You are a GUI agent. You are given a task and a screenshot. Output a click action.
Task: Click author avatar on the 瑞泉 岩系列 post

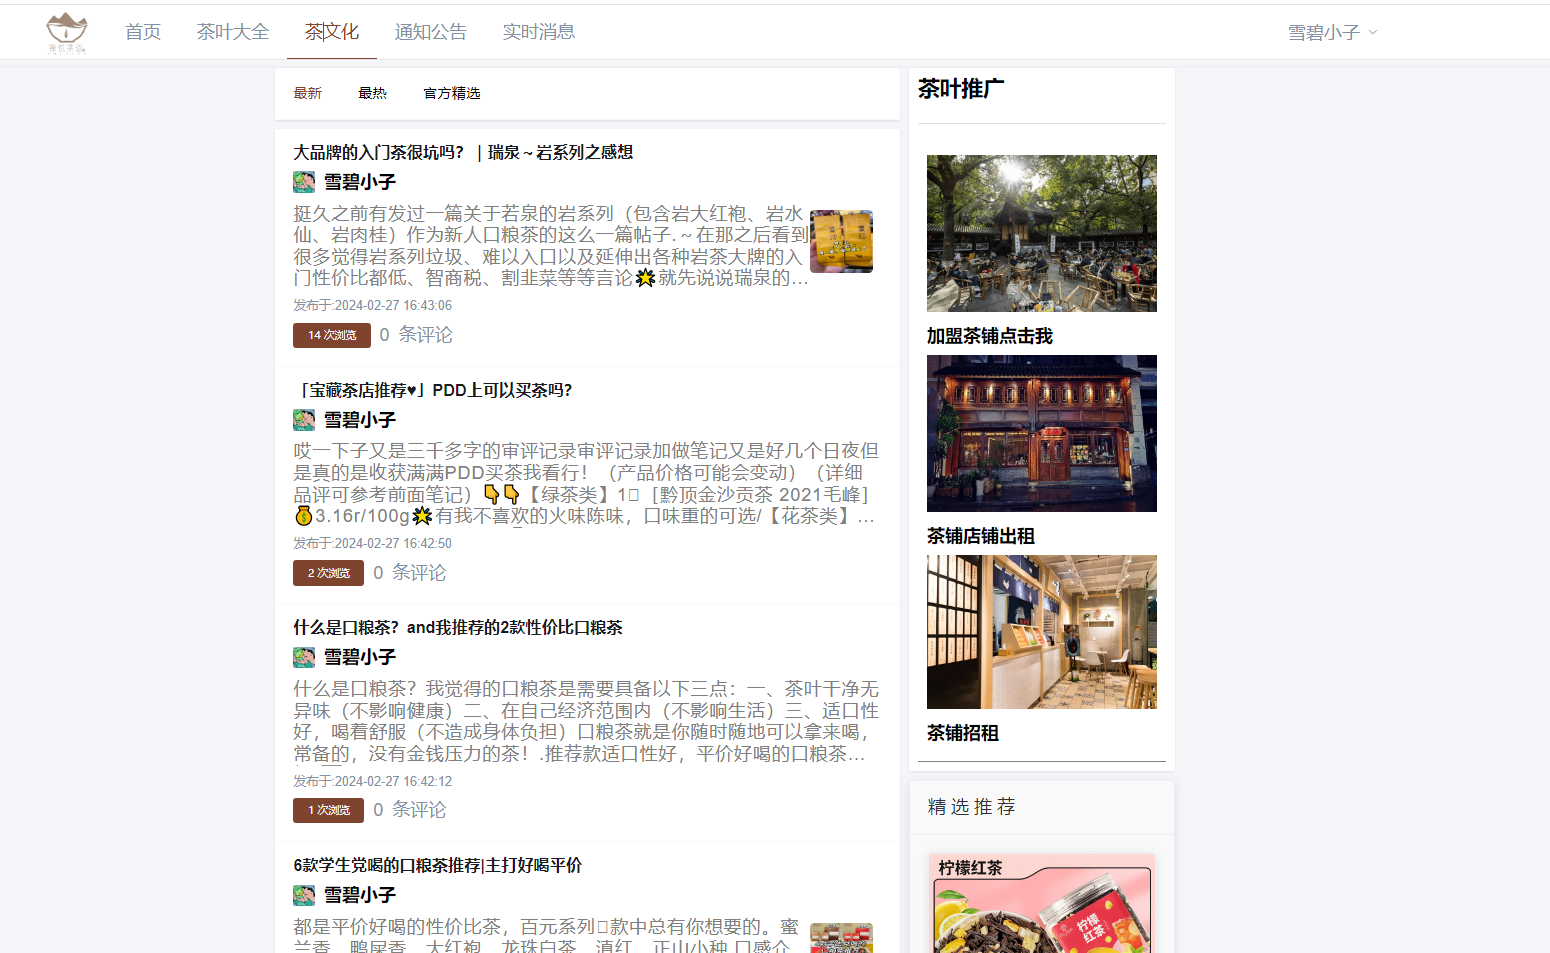coord(304,182)
